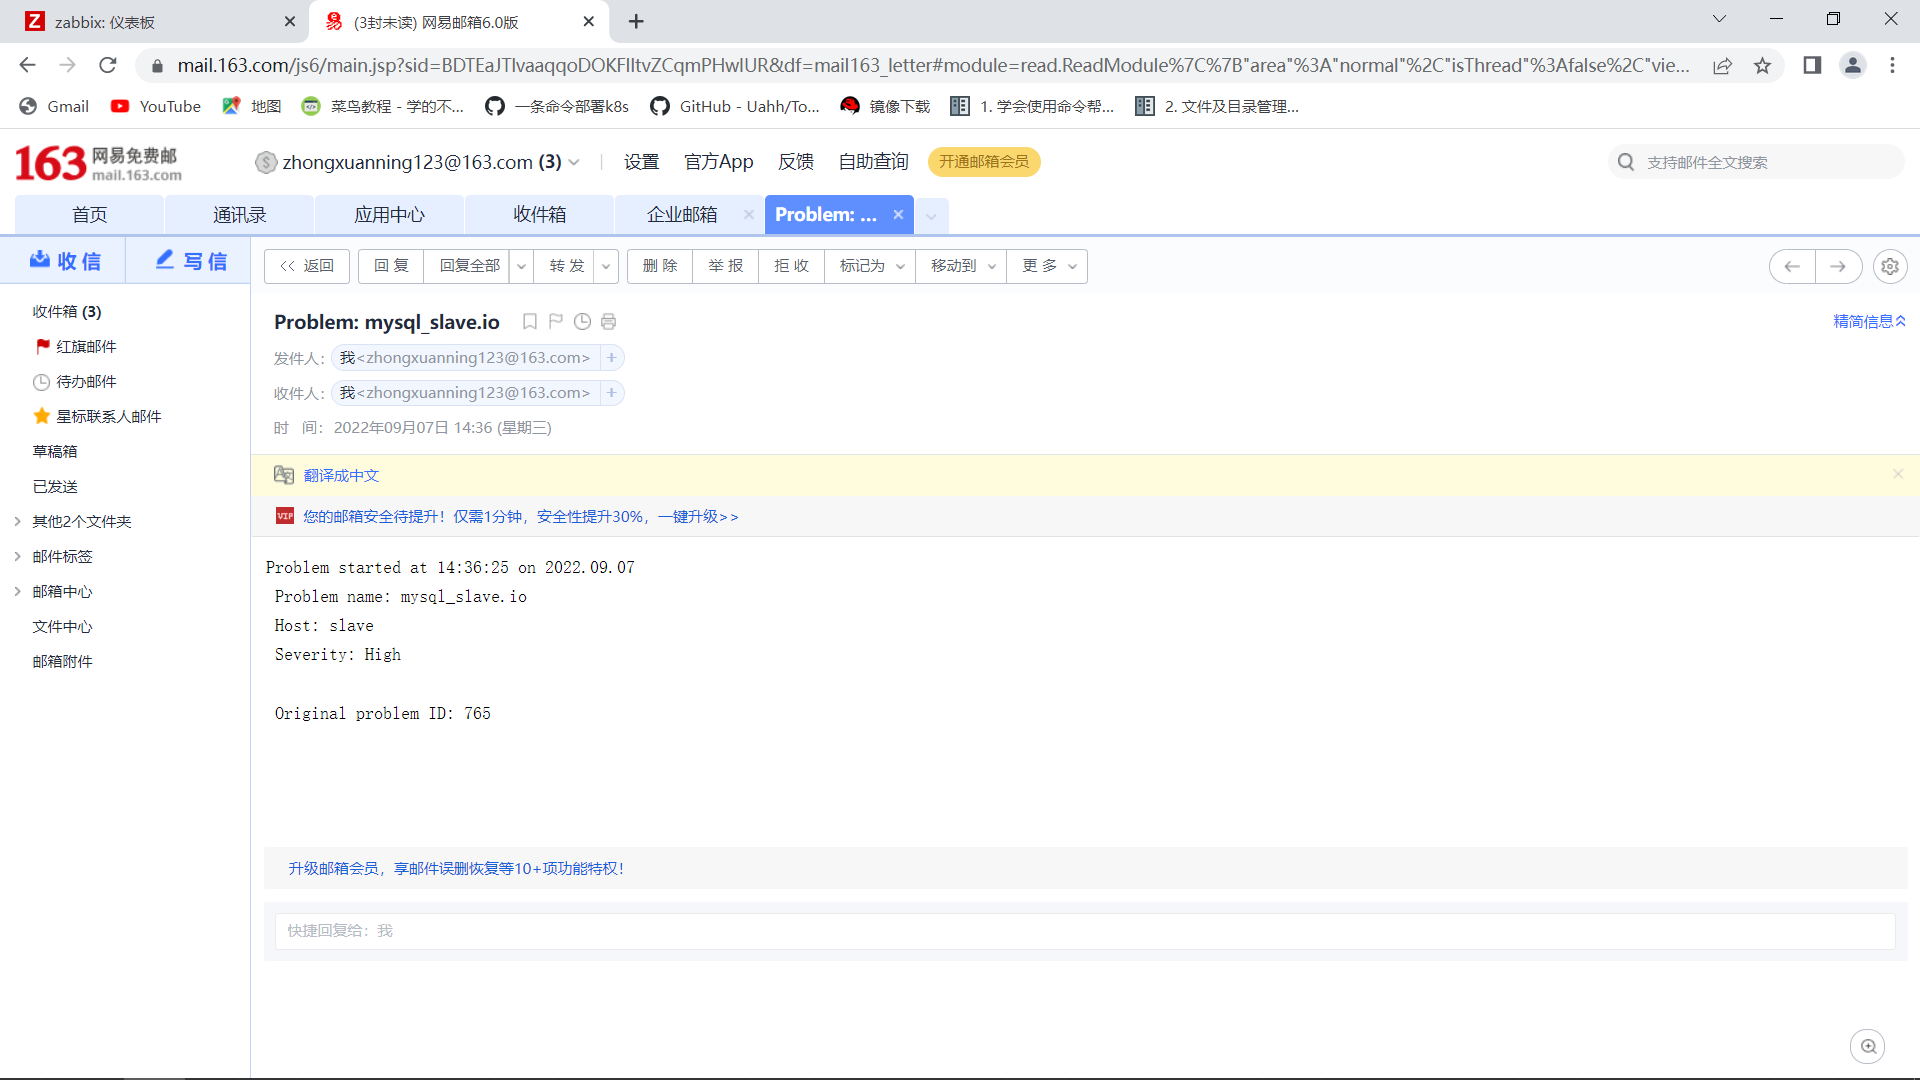The width and height of the screenshot is (1920, 1080).
Task: Expand the reply-all dropdown arrow
Action: click(521, 266)
